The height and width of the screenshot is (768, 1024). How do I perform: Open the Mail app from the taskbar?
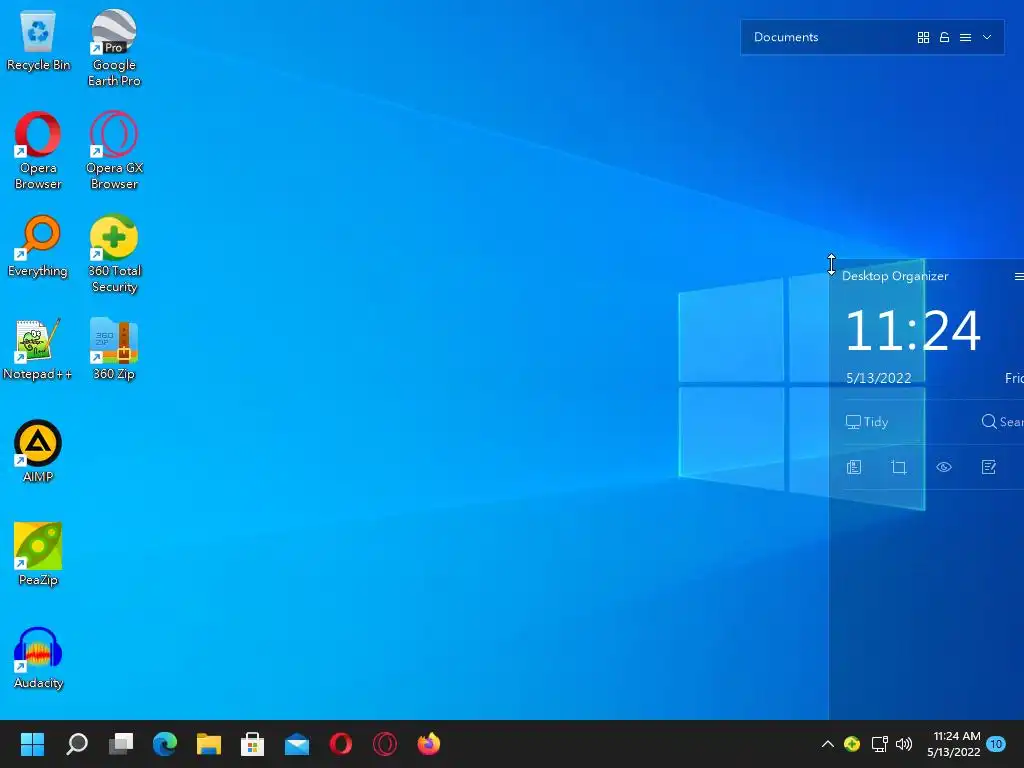(297, 744)
